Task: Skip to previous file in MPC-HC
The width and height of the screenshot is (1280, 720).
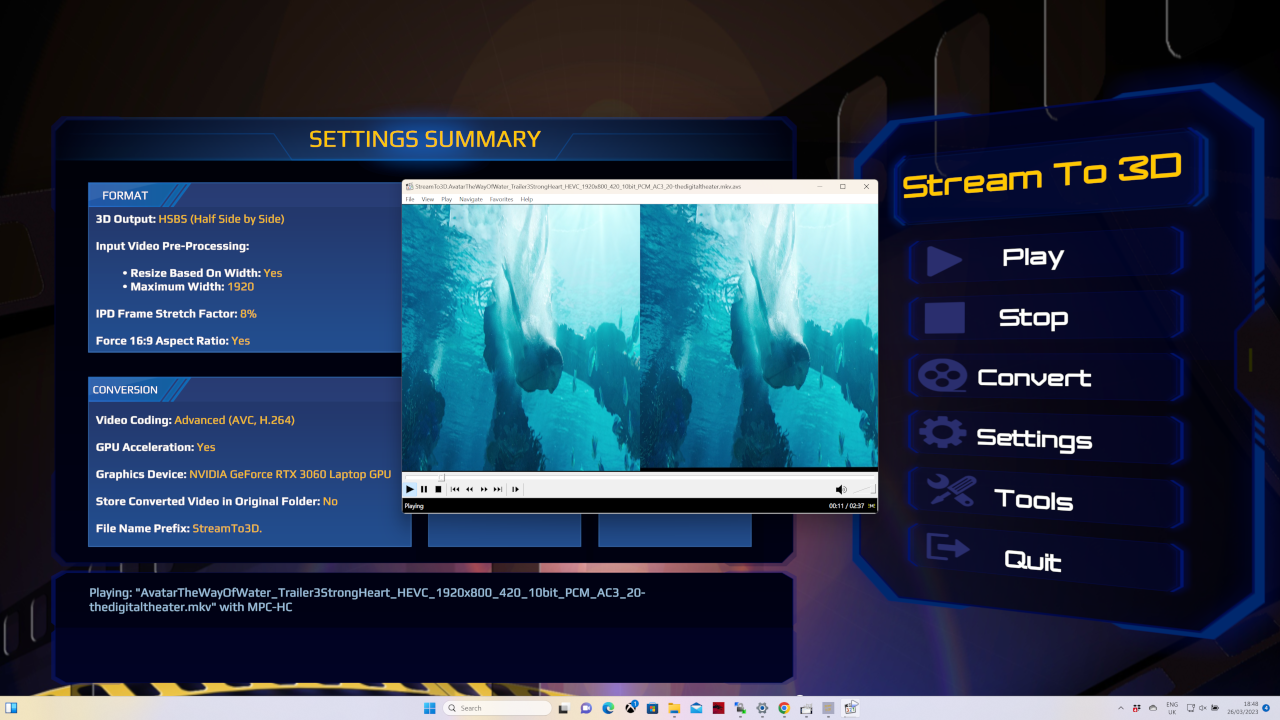Action: (x=455, y=489)
